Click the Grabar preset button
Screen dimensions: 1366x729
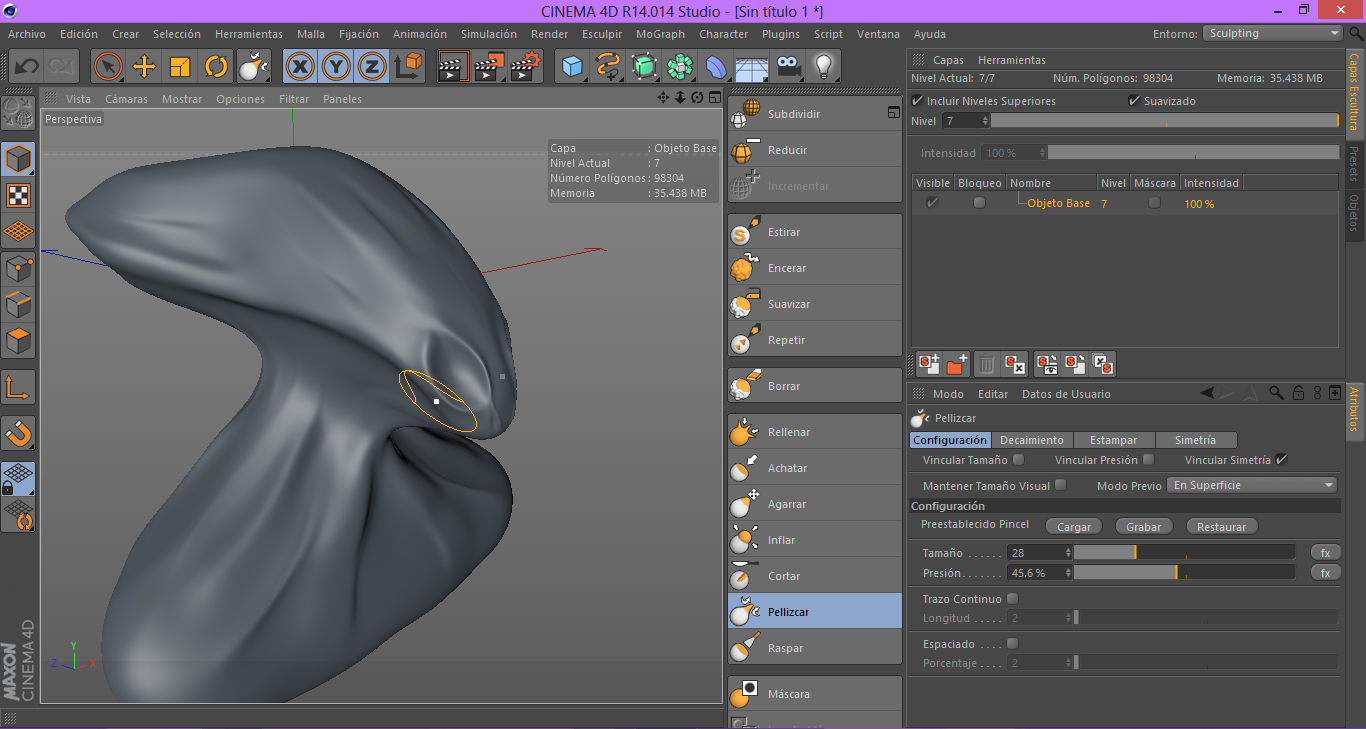pyautogui.click(x=1143, y=527)
